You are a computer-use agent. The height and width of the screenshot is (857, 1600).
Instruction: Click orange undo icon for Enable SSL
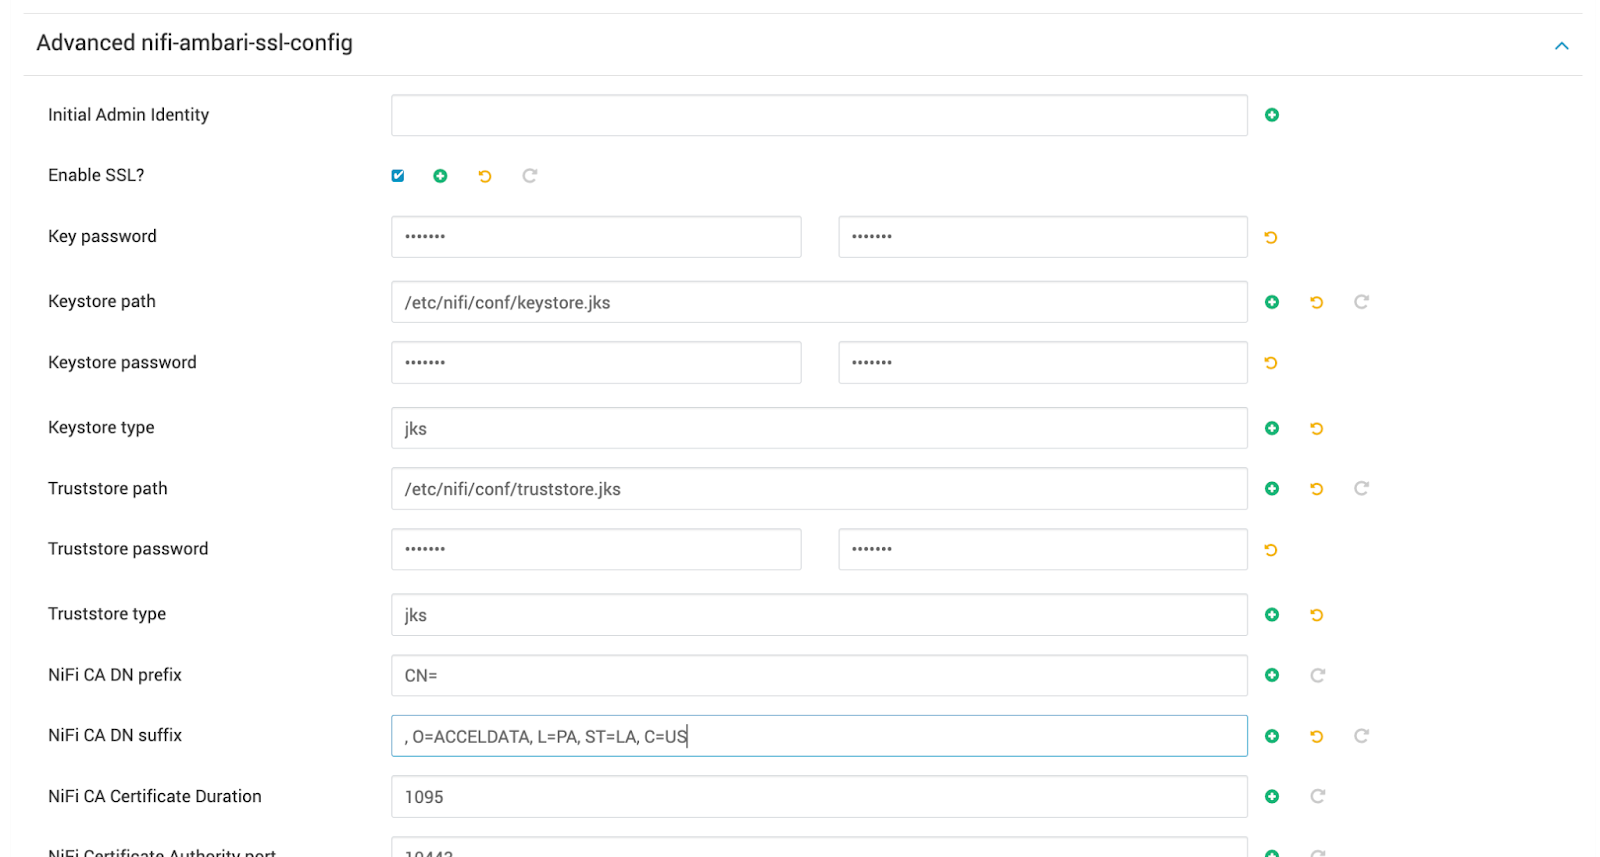[485, 176]
